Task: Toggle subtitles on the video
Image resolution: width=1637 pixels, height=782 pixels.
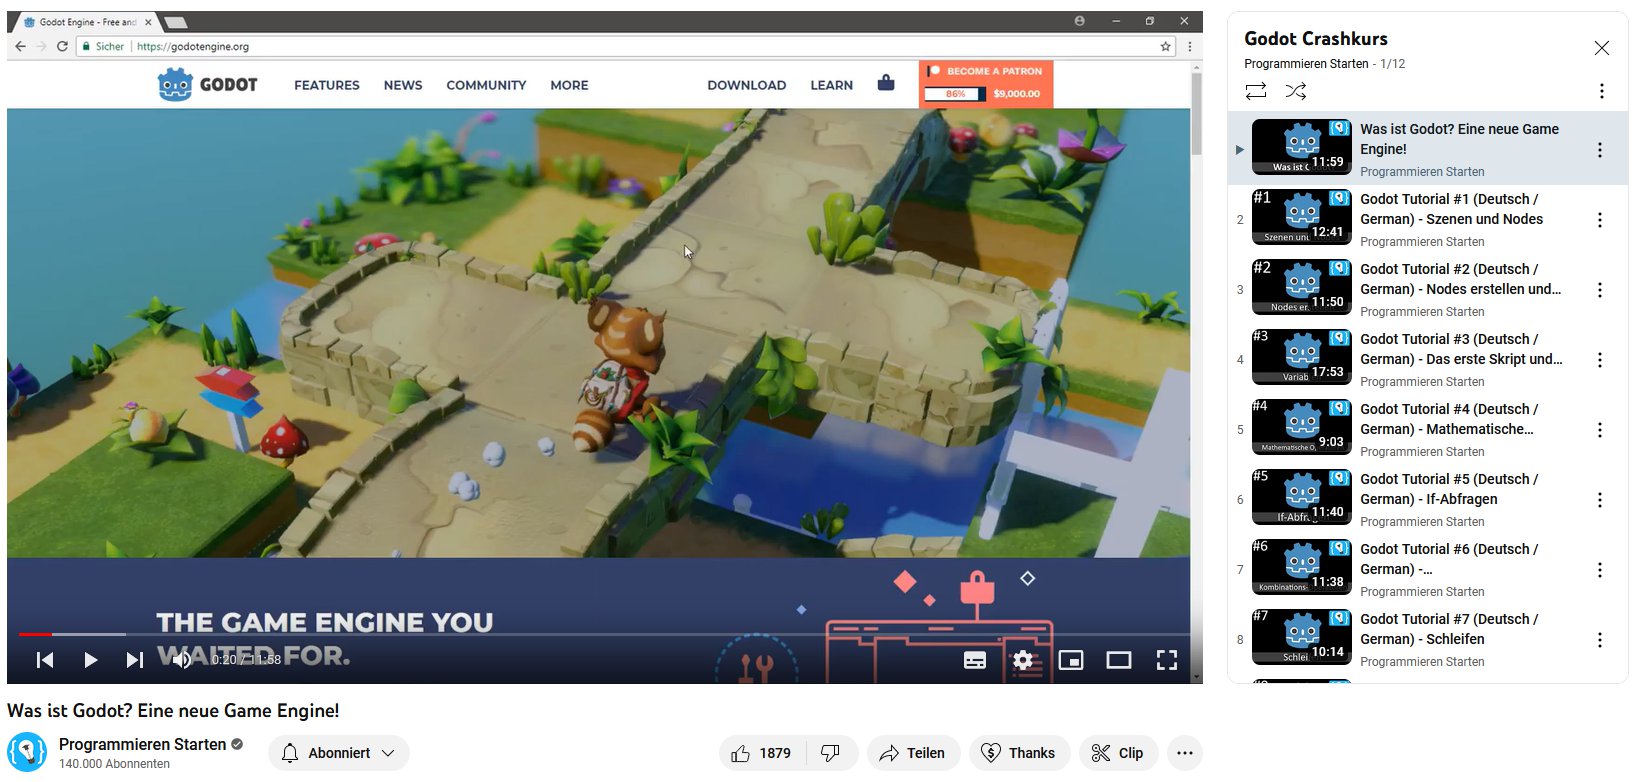Action: tap(974, 660)
